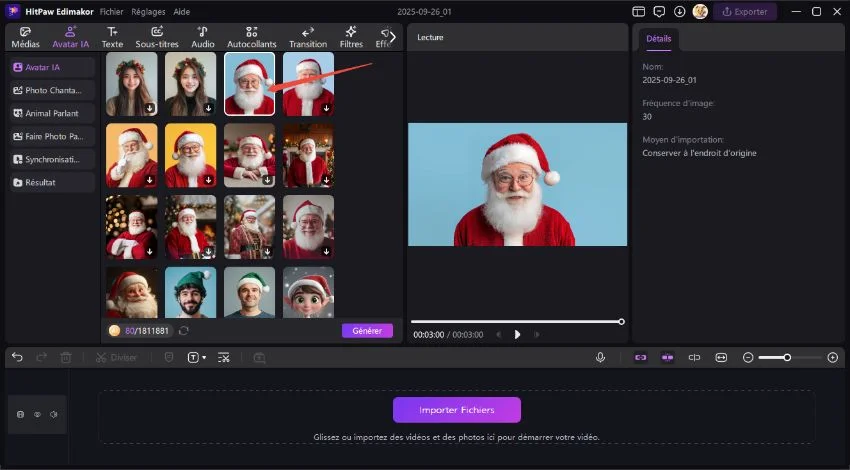This screenshot has height=470, width=850.
Task: Switch to the Détails tab
Action: [x=658, y=38]
